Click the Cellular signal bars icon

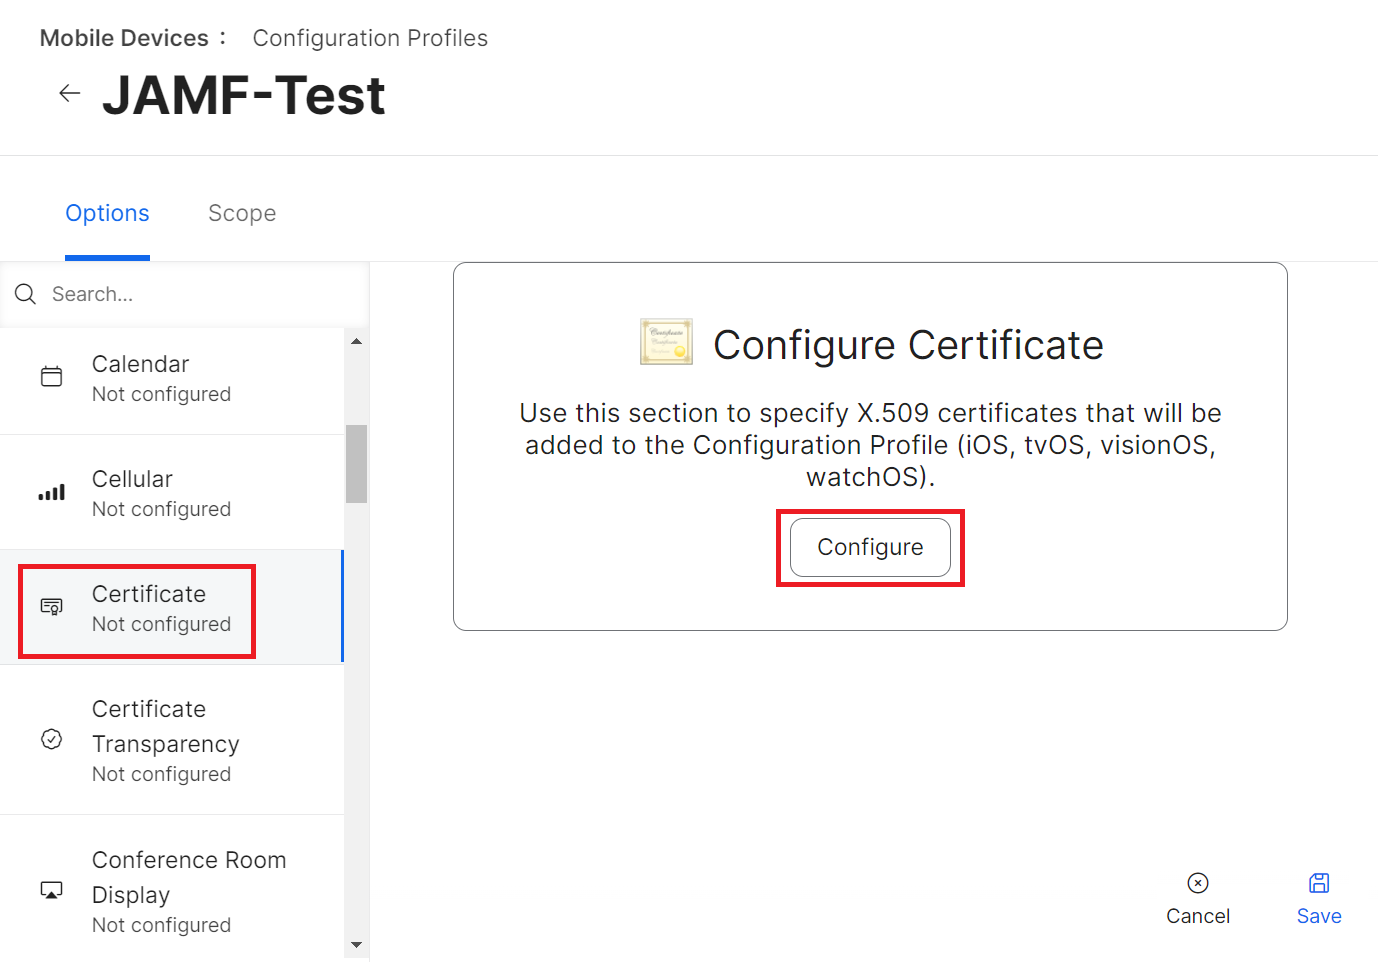point(51,492)
